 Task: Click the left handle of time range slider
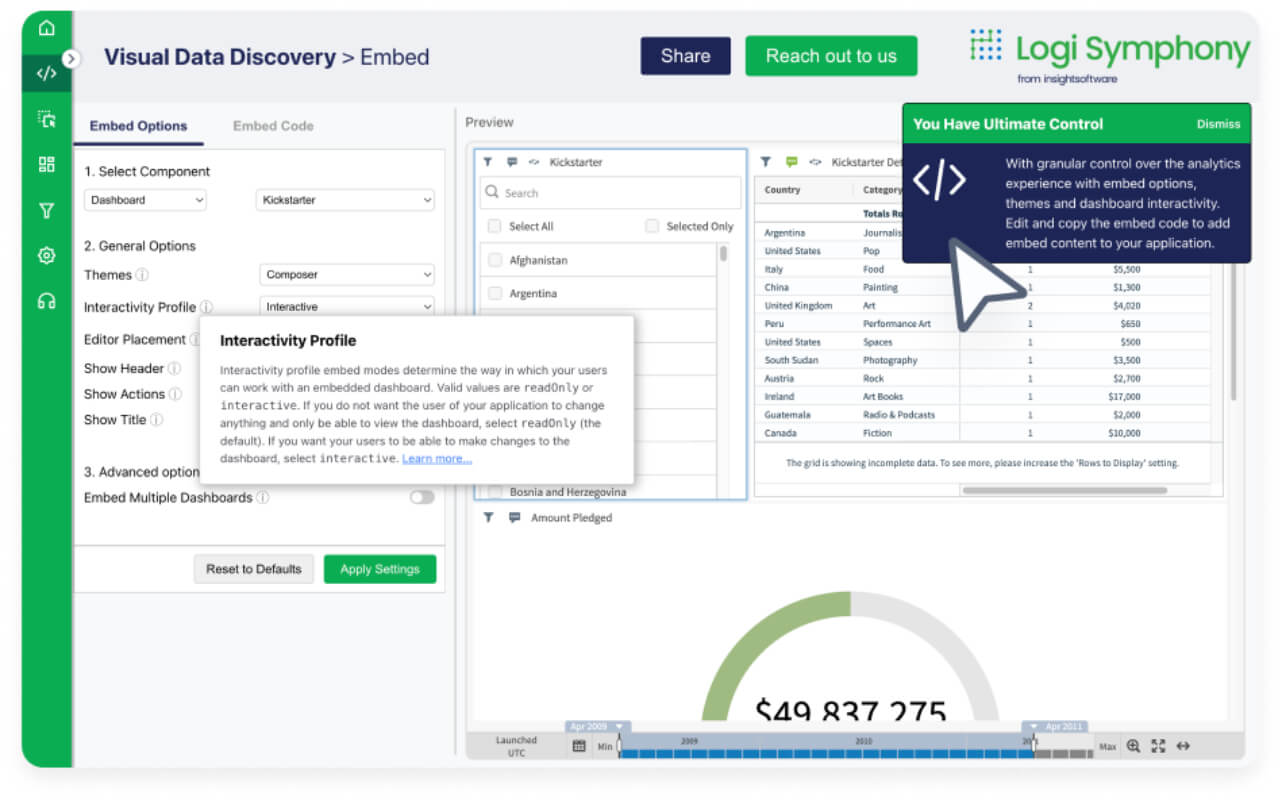619,745
